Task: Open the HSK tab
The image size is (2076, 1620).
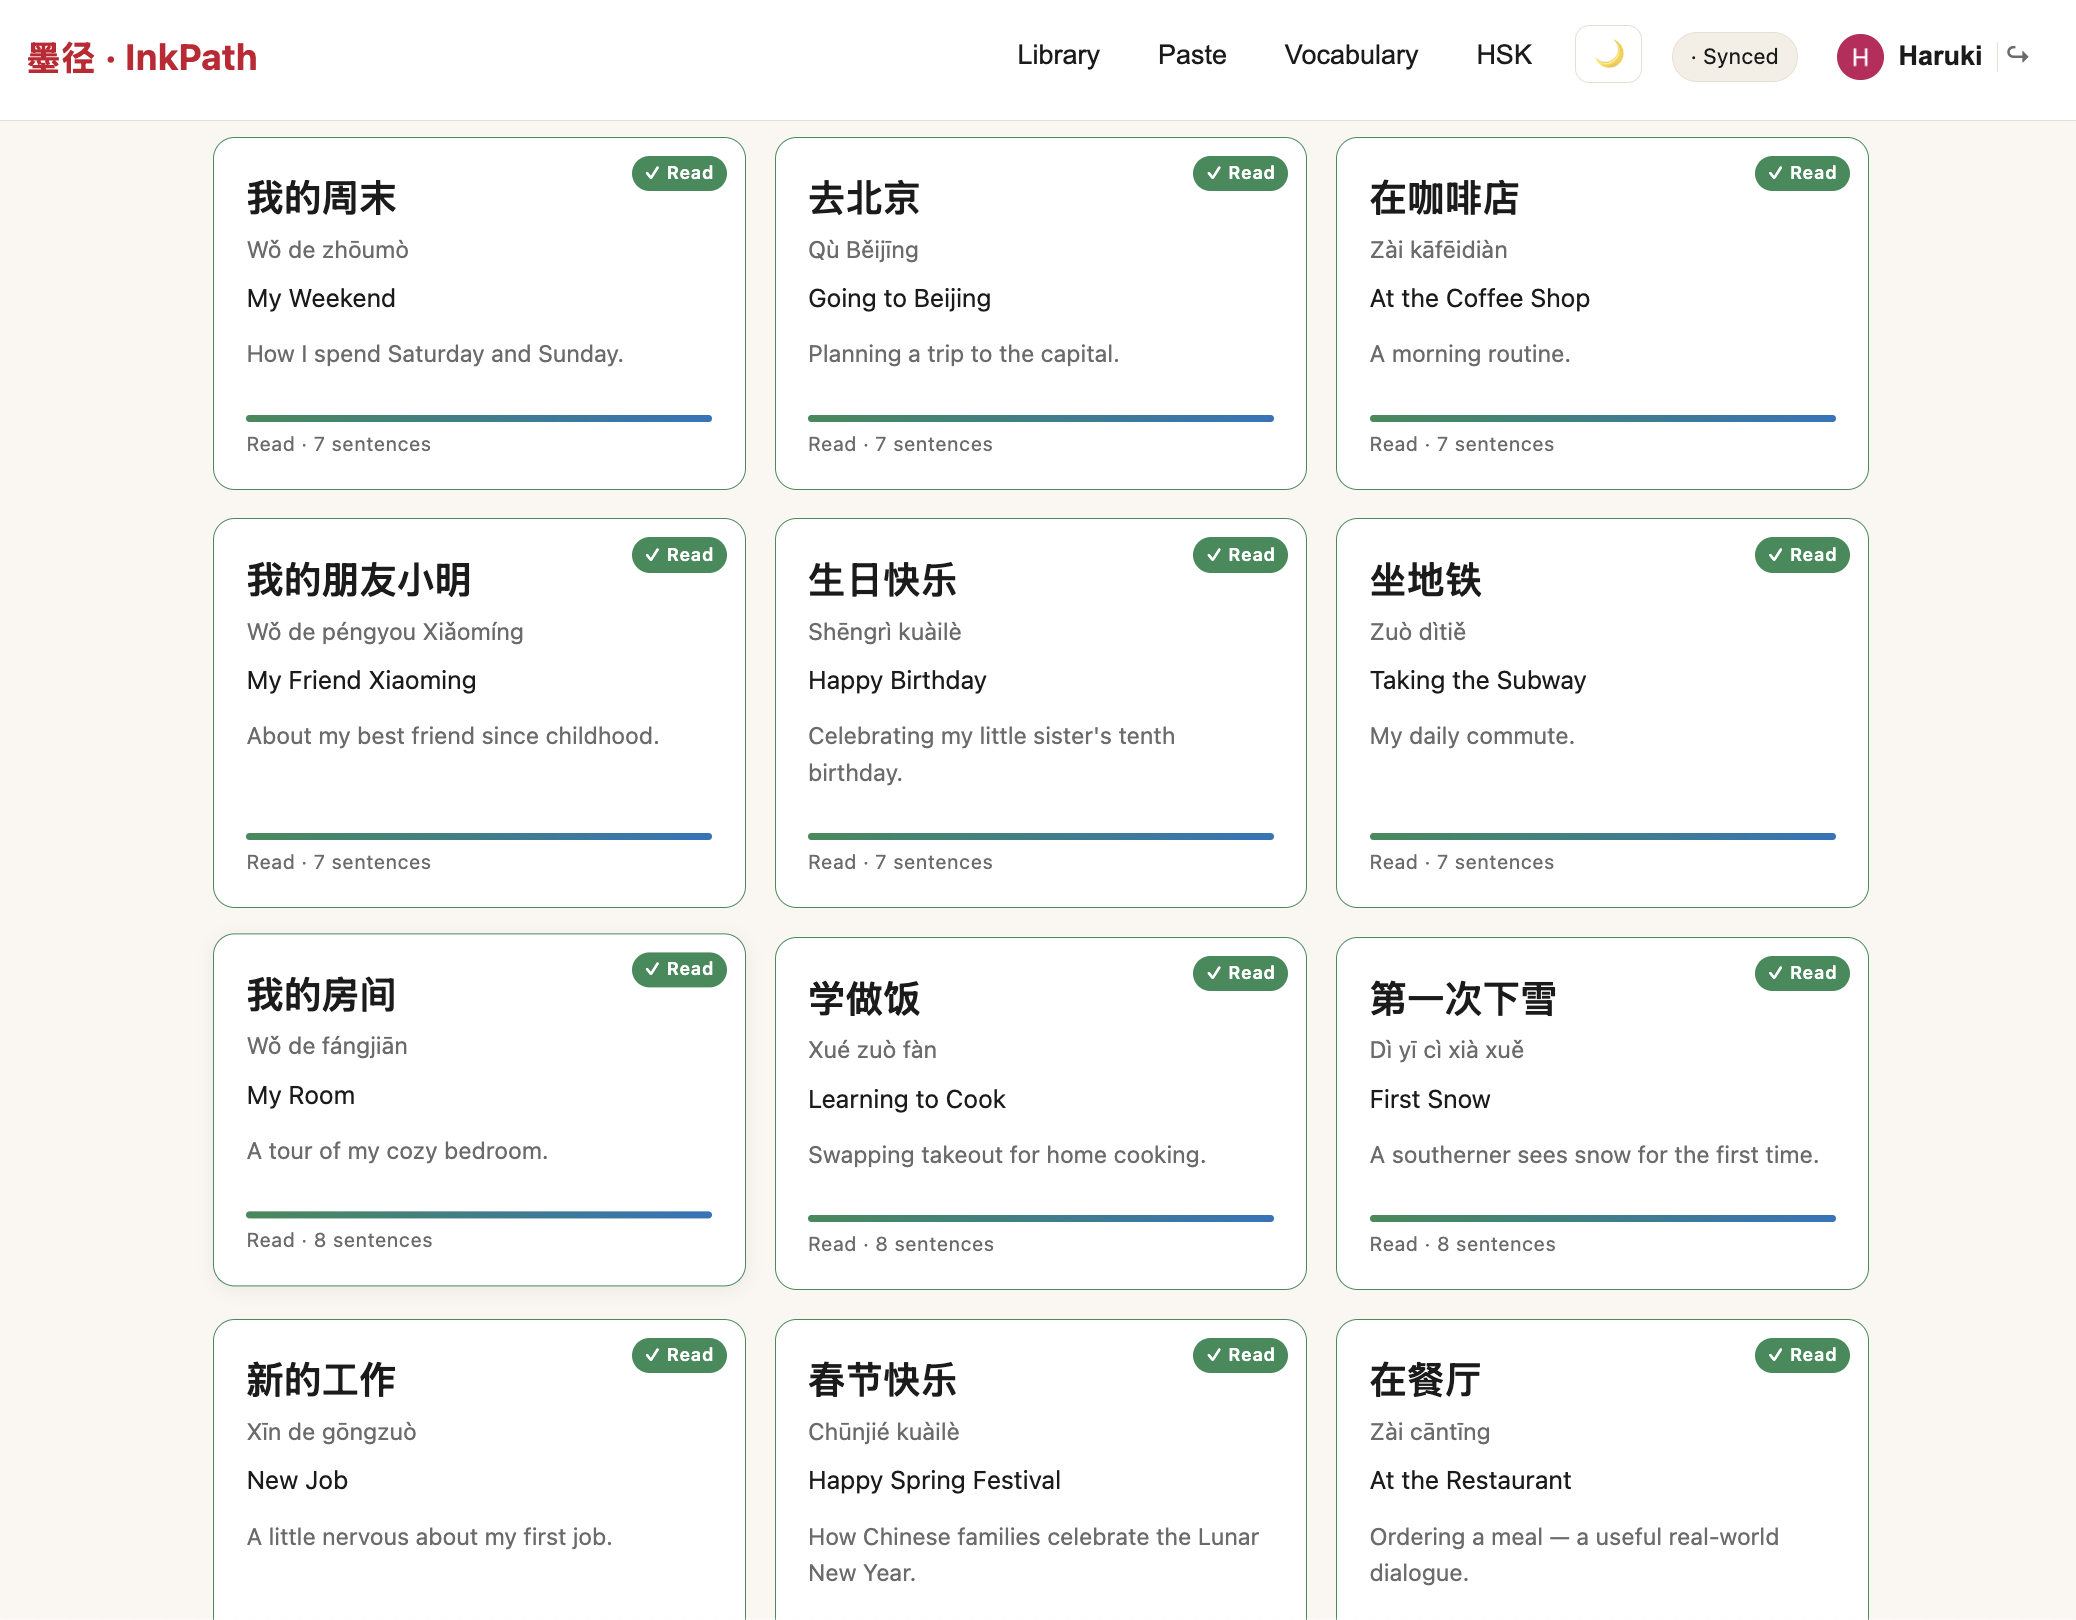Action: point(1504,55)
